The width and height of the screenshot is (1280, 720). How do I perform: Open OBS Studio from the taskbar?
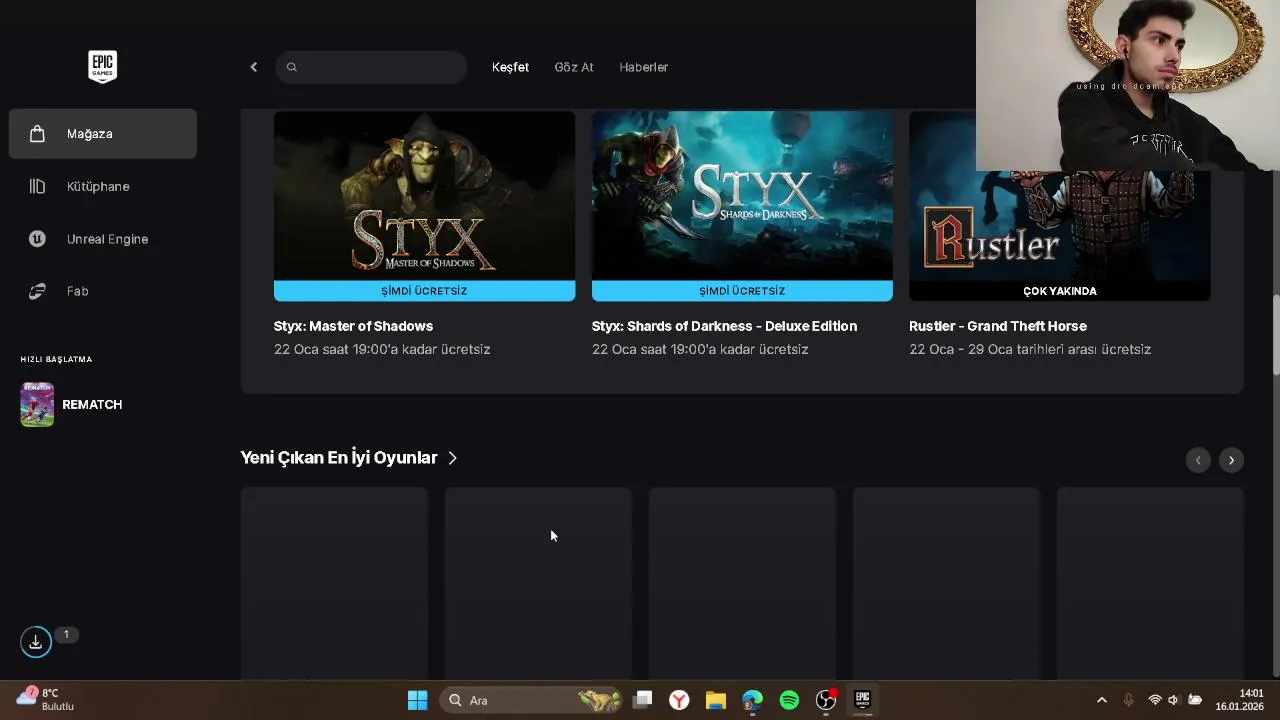click(x=826, y=700)
